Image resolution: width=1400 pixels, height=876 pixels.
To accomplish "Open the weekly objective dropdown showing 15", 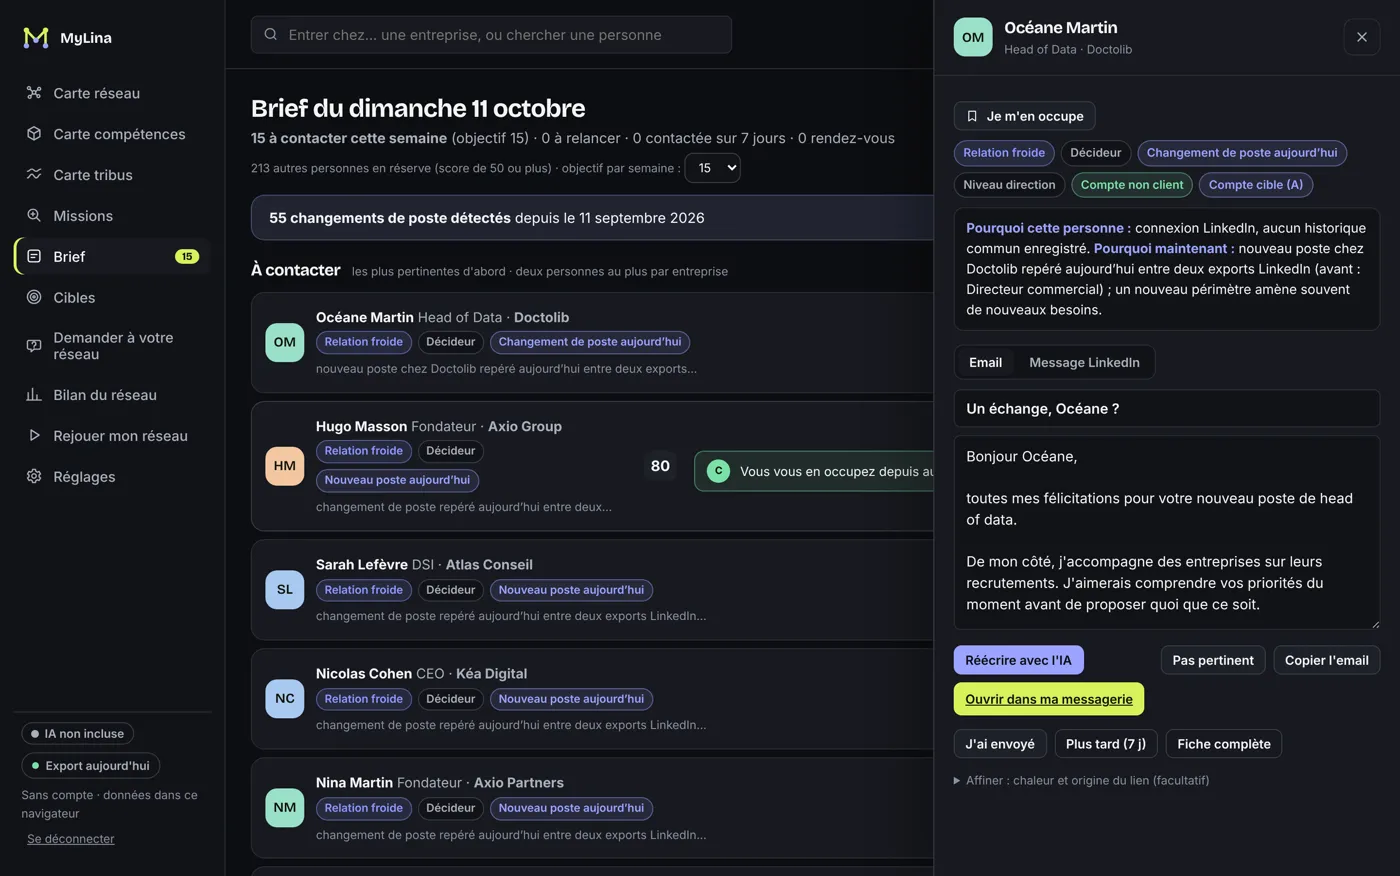I will [712, 168].
